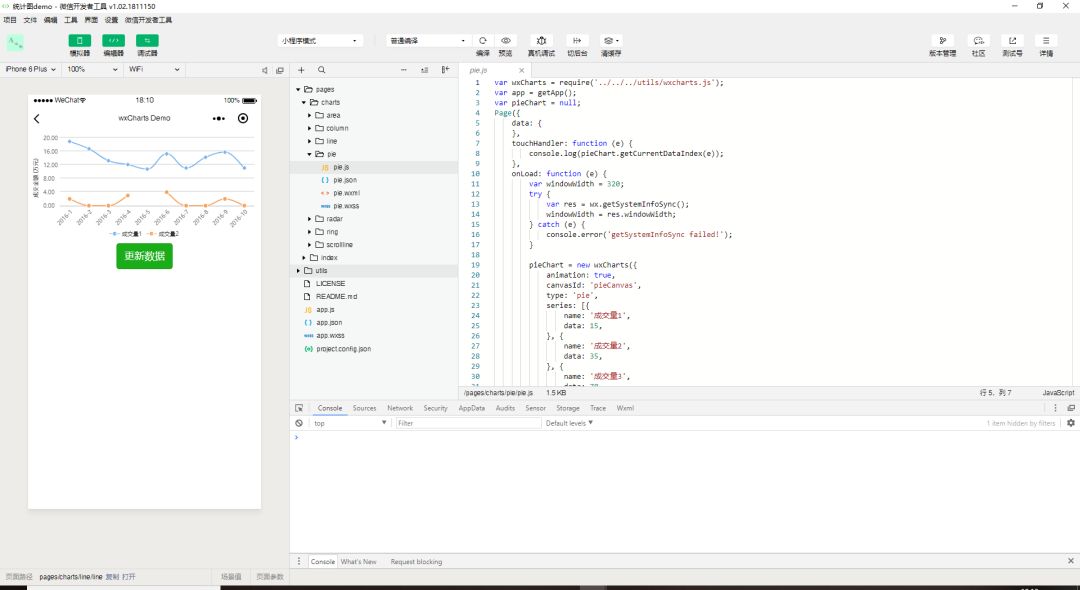
Task: Click the 编译 compile refresh icon
Action: coord(483,41)
